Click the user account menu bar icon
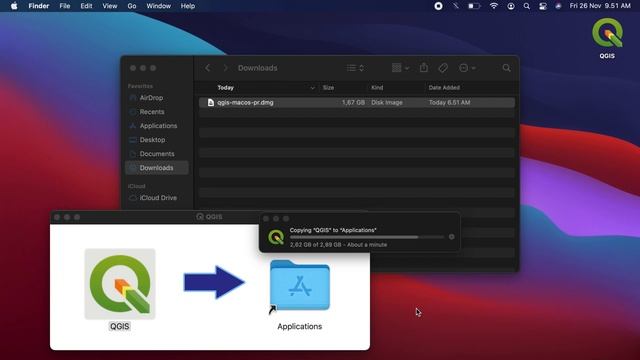The image size is (640, 360). coord(511,6)
